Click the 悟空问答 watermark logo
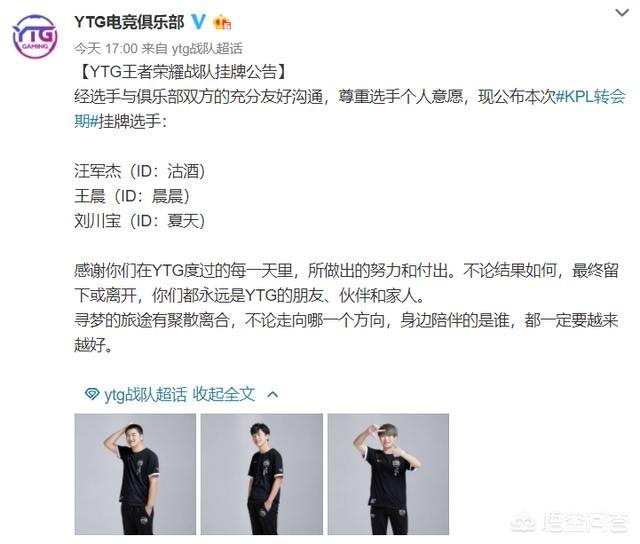 569,522
